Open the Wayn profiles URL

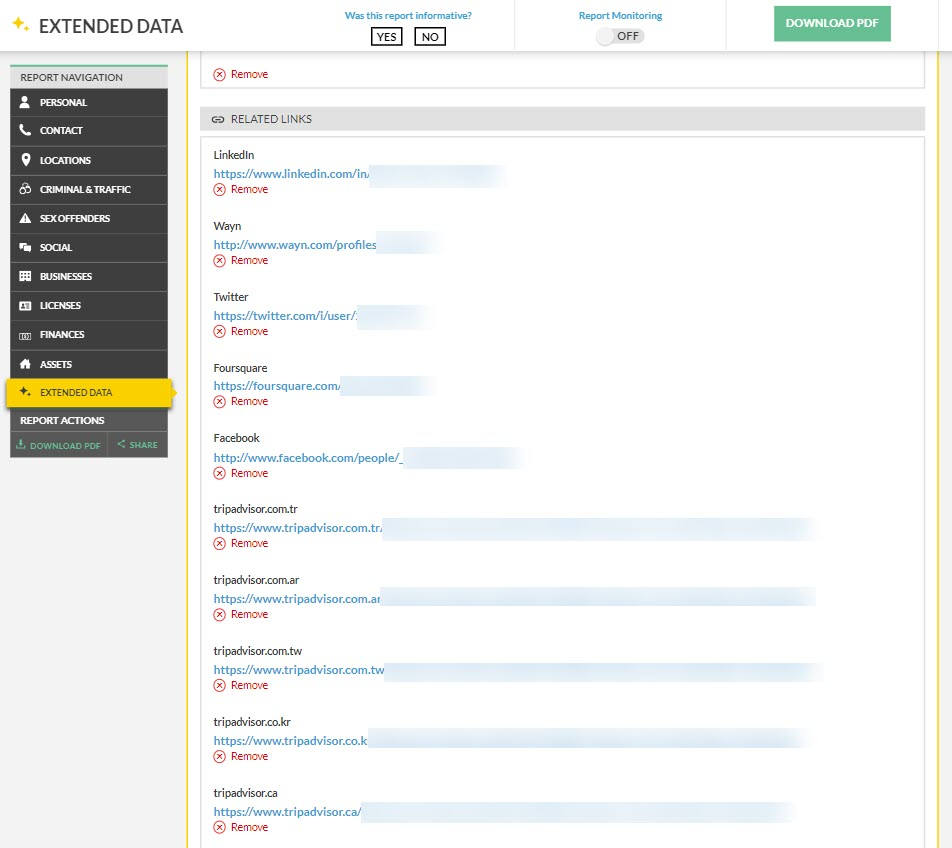point(294,245)
